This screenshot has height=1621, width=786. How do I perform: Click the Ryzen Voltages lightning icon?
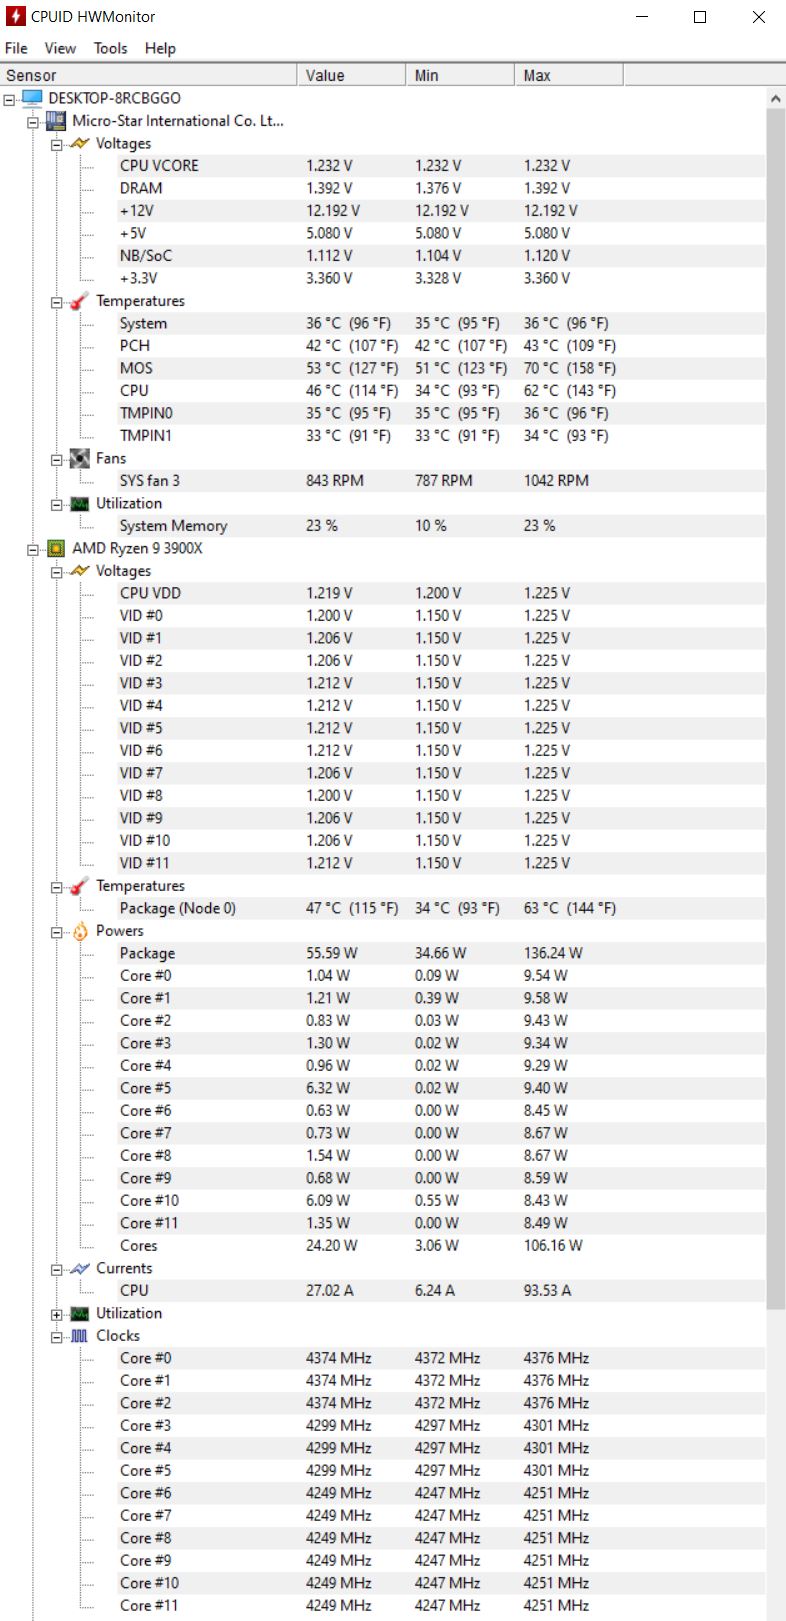click(80, 571)
